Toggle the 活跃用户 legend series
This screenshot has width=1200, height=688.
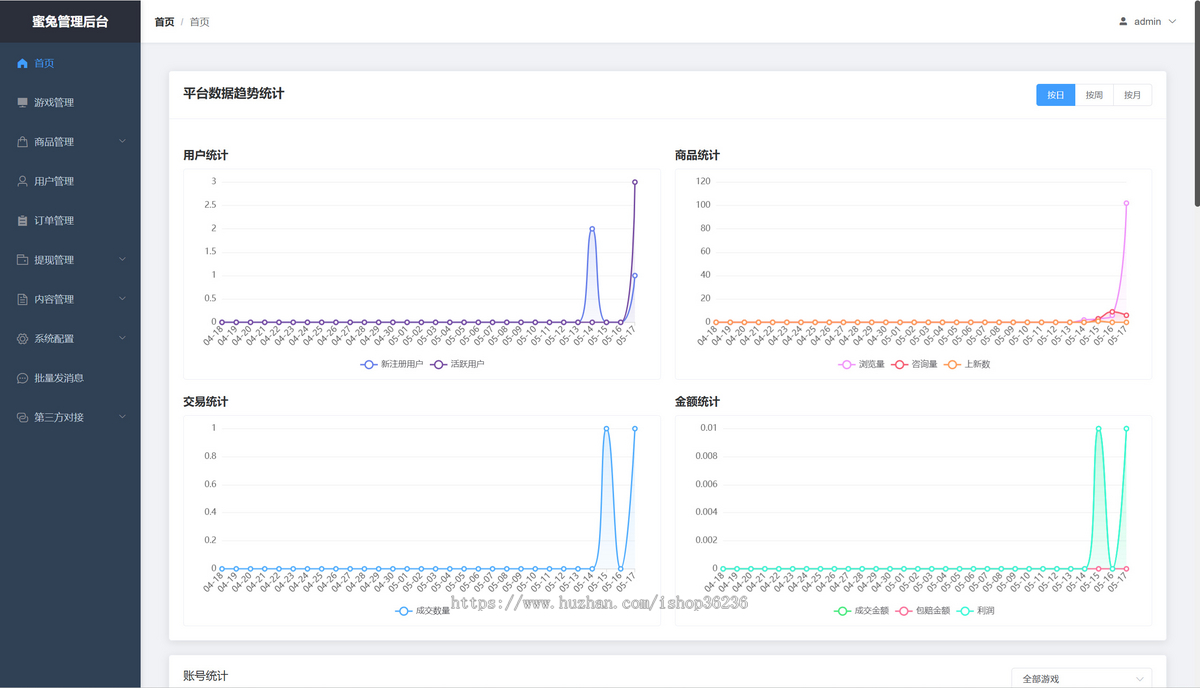point(457,364)
